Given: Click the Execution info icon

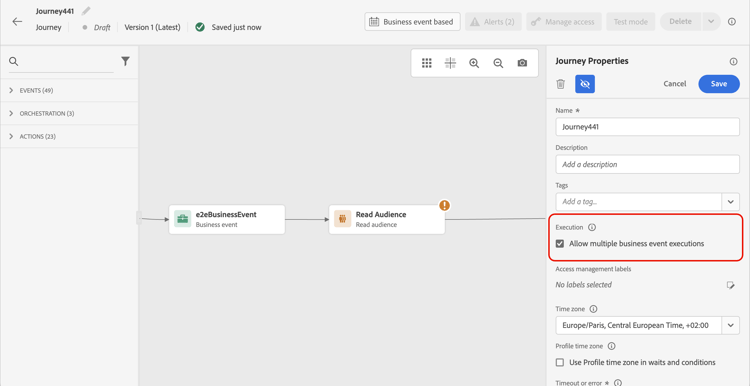Looking at the screenshot, I should pyautogui.click(x=592, y=228).
